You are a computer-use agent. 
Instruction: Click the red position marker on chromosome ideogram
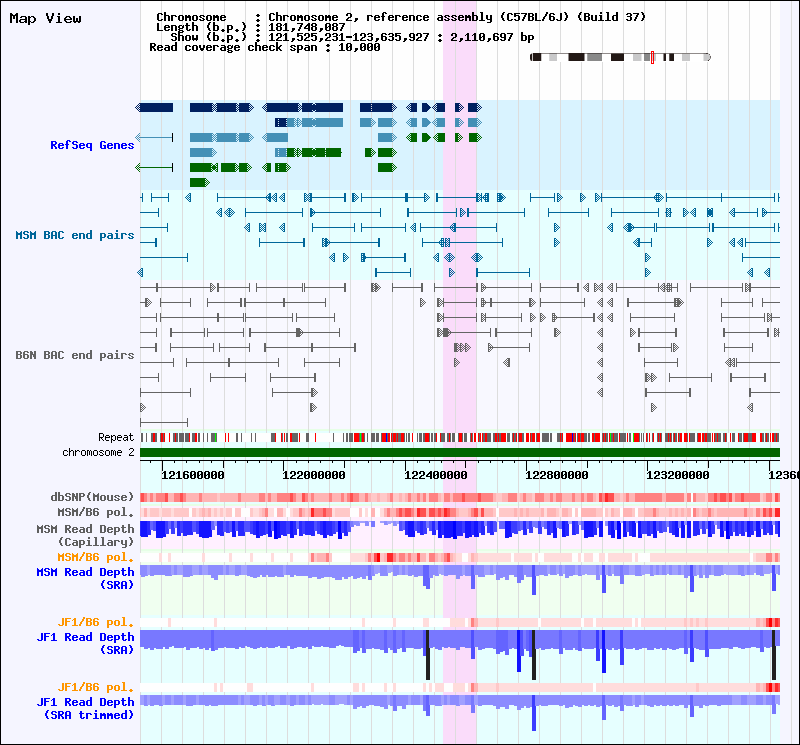[652, 57]
